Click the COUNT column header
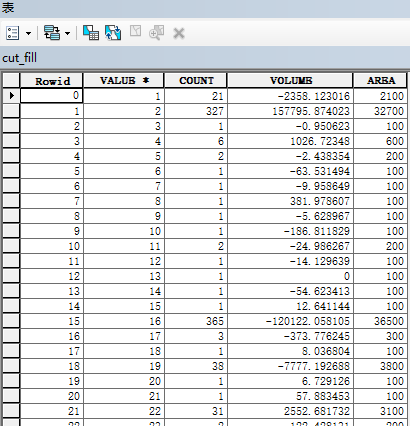The image size is (410, 426). [x=196, y=81]
